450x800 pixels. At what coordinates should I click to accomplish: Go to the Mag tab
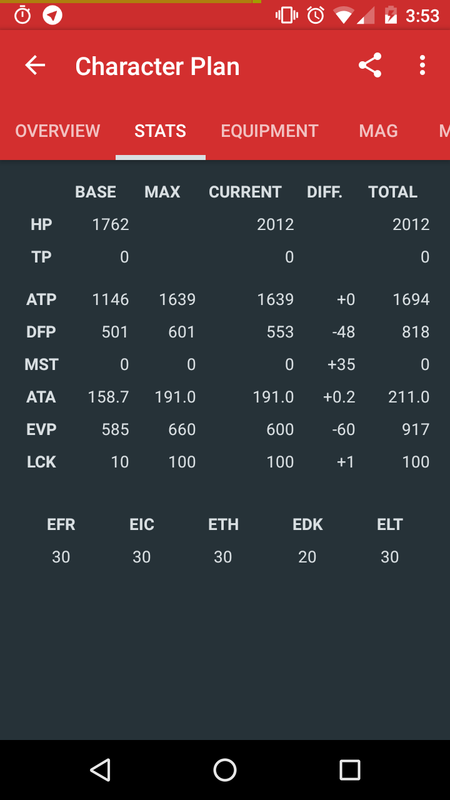click(x=378, y=131)
